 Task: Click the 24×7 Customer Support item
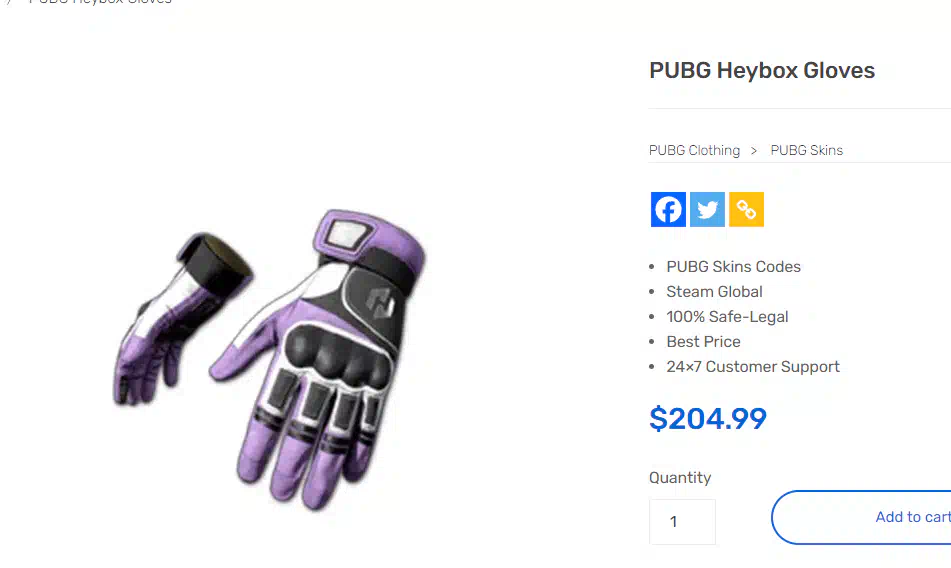point(753,367)
